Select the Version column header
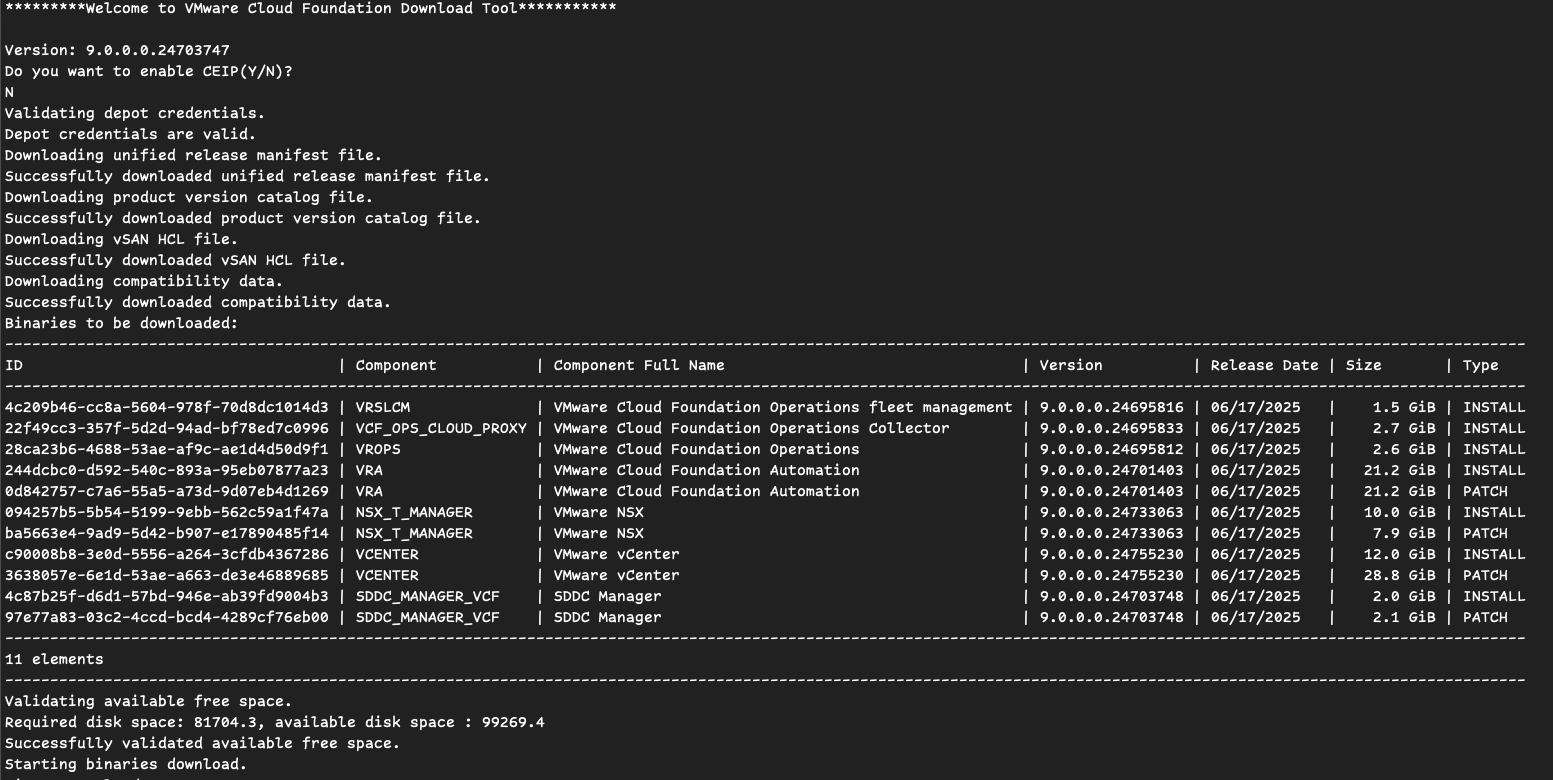 coord(1071,366)
